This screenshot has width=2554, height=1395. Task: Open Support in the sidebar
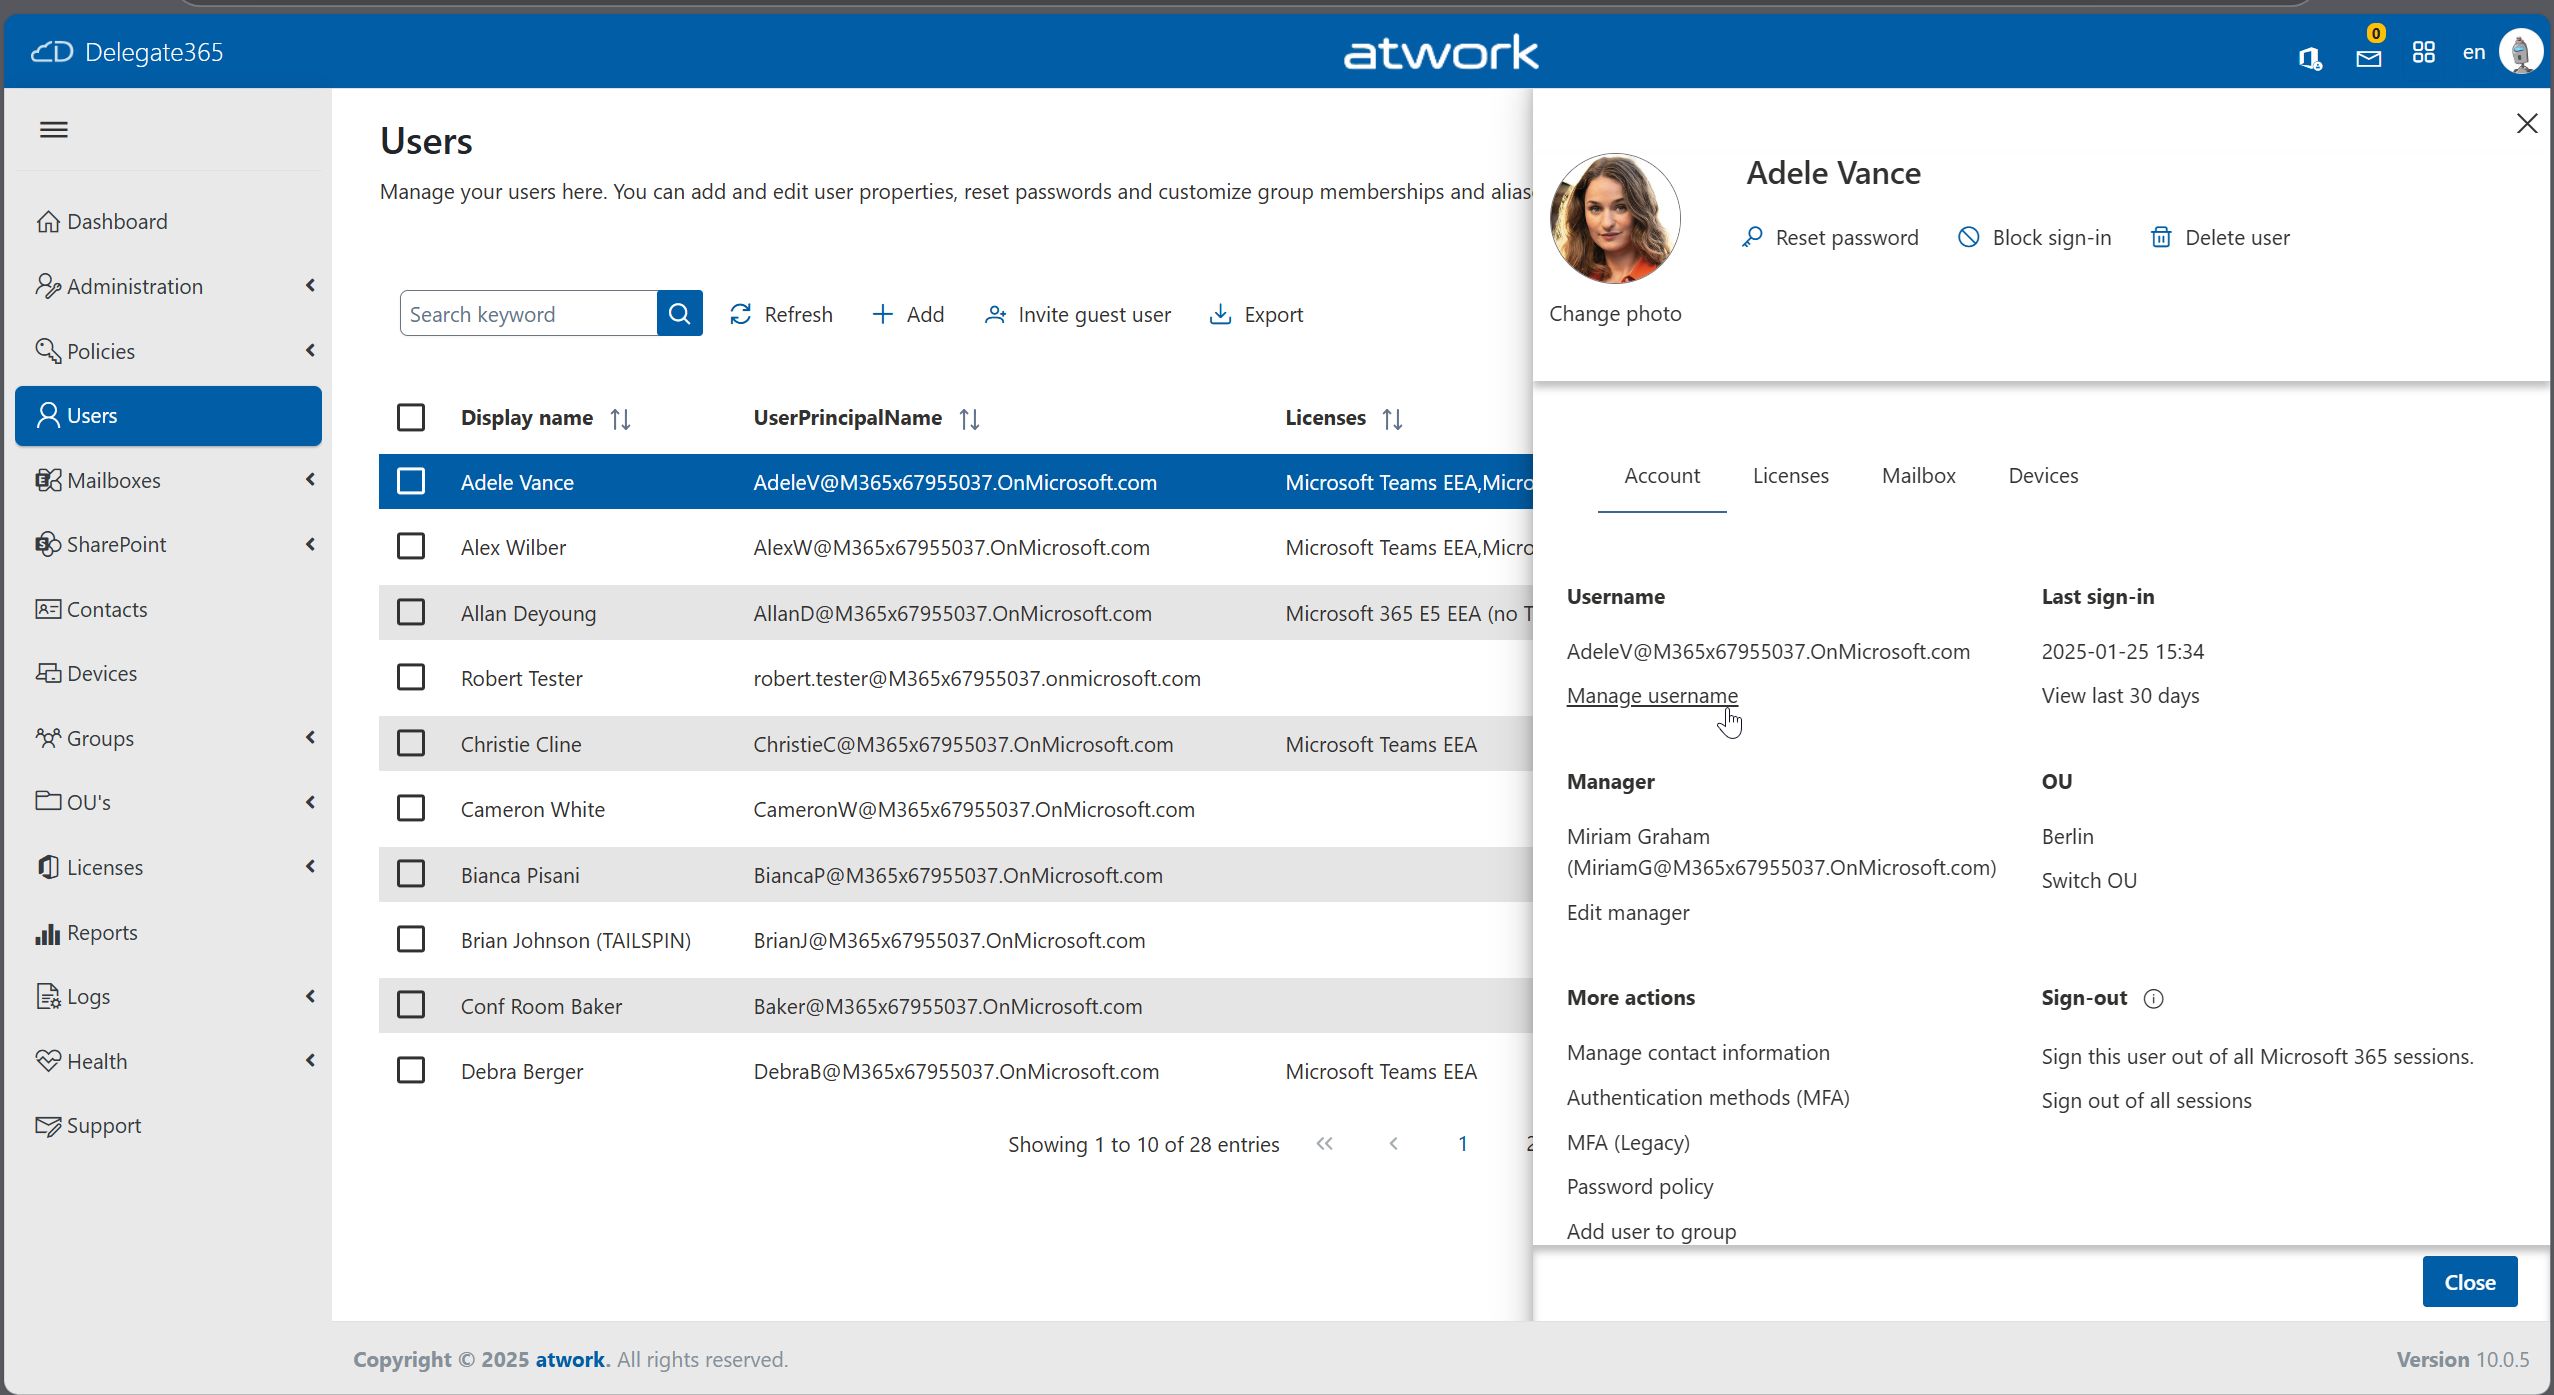[168, 1125]
